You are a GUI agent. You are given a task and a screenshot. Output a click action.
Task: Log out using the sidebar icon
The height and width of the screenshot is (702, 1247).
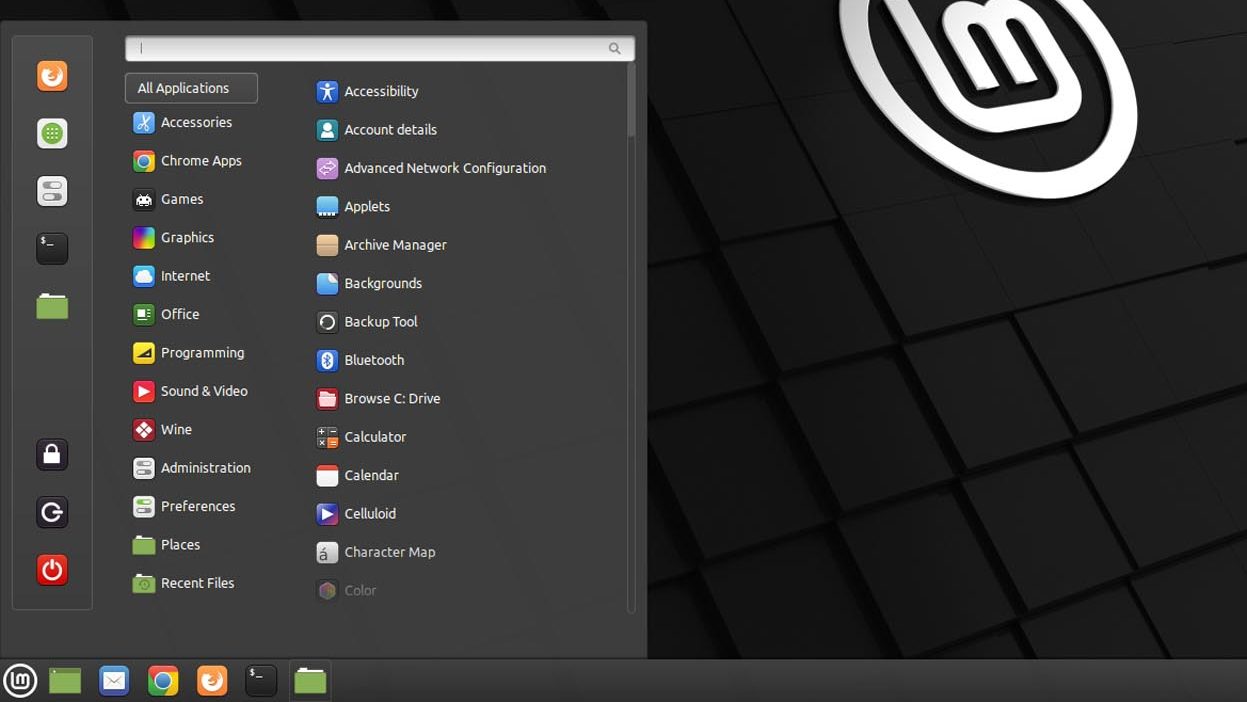click(51, 512)
